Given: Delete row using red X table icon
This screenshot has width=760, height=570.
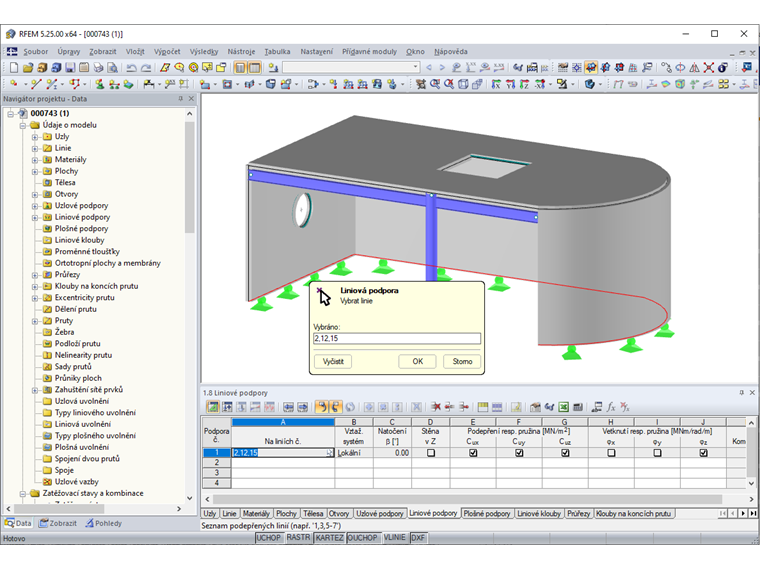Looking at the screenshot, I should pyautogui.click(x=436, y=407).
